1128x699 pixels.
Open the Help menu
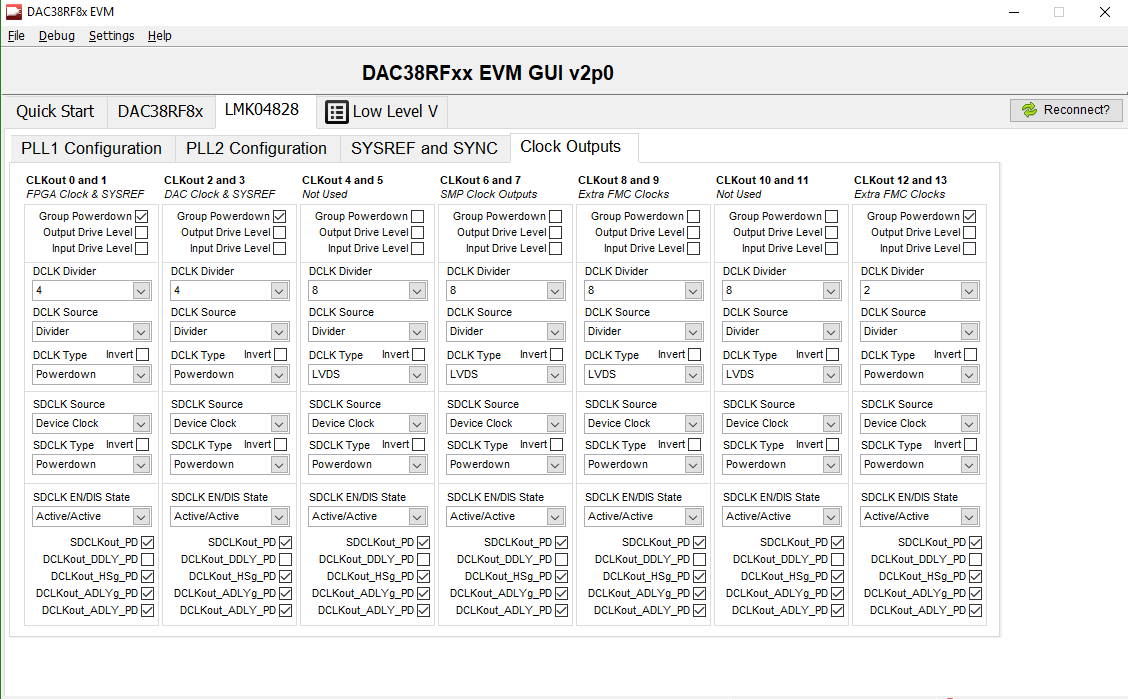[160, 36]
